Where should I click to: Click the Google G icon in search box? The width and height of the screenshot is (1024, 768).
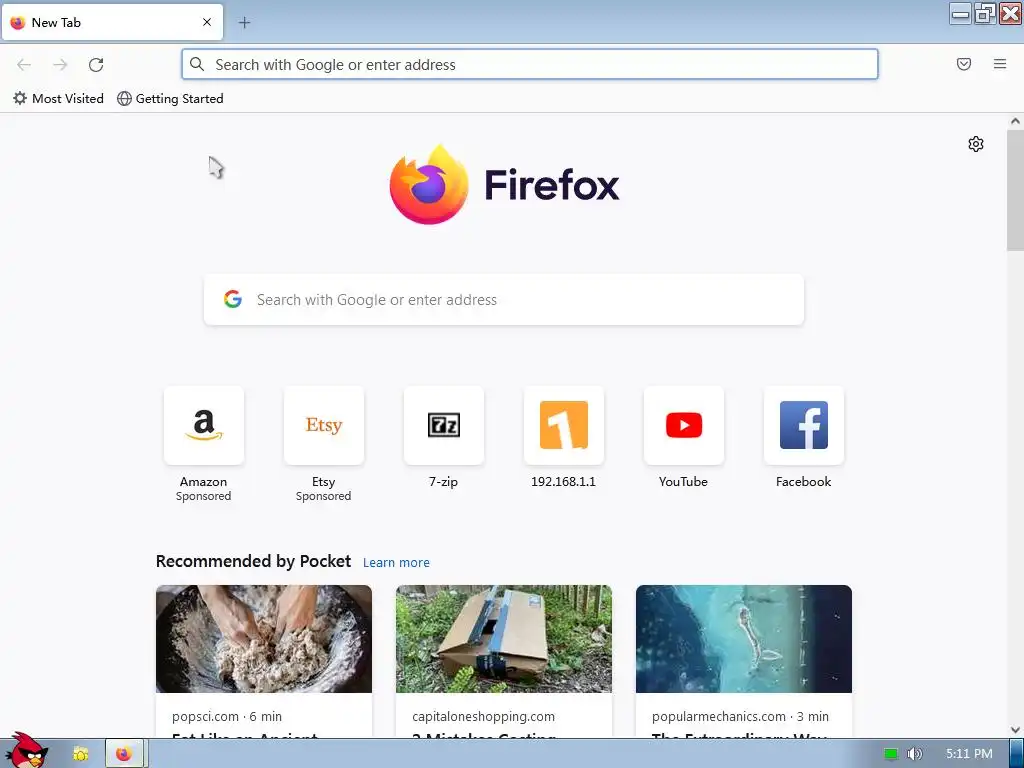[233, 299]
